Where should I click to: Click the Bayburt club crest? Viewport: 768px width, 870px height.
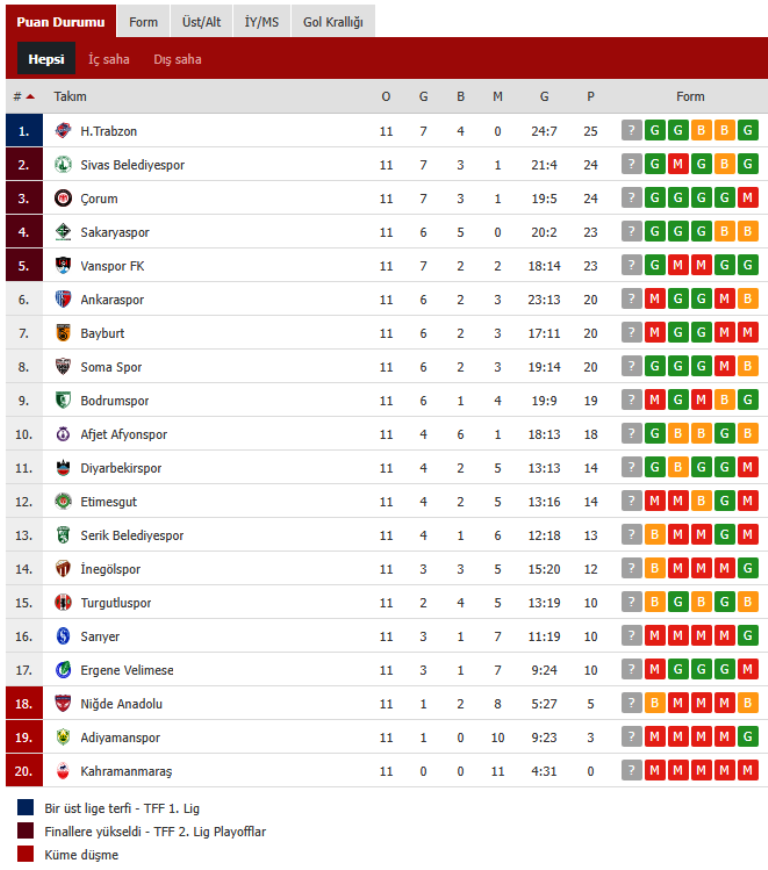(x=63, y=333)
